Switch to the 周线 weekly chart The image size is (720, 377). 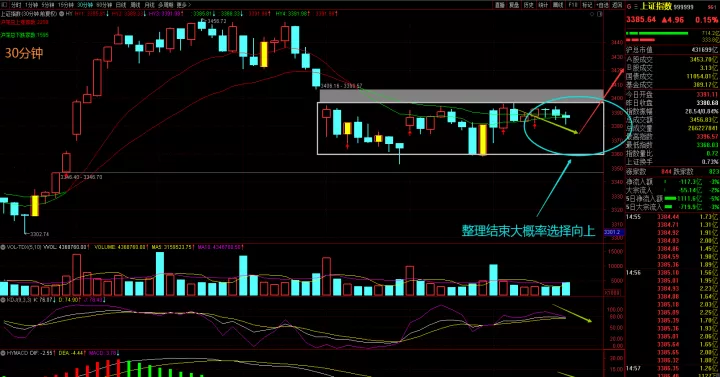135,5
